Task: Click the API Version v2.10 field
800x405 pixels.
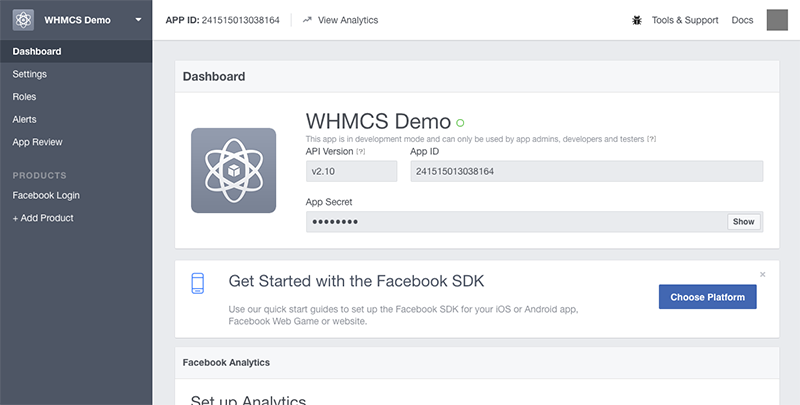Action: [352, 171]
